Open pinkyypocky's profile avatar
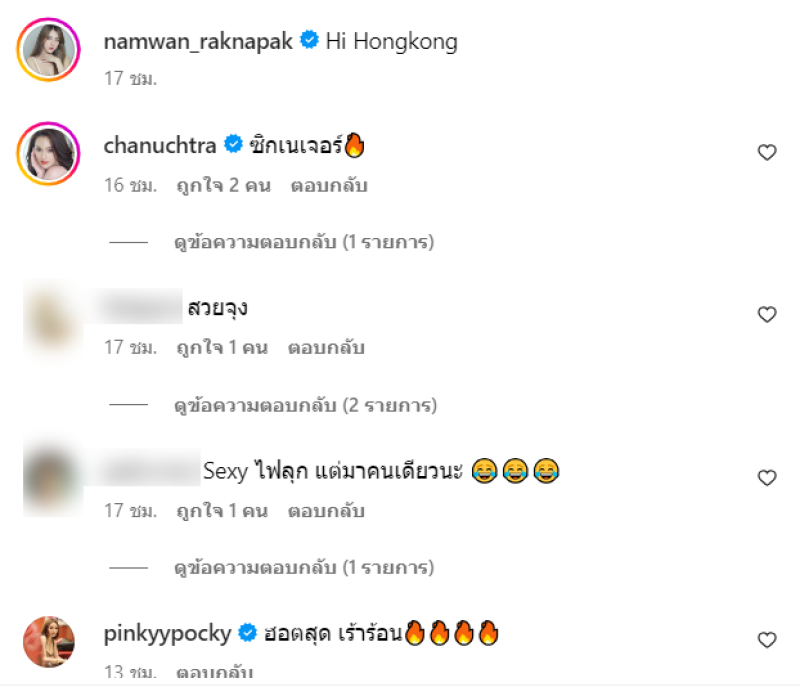Viewport: 800px width, 687px height. coord(48,642)
